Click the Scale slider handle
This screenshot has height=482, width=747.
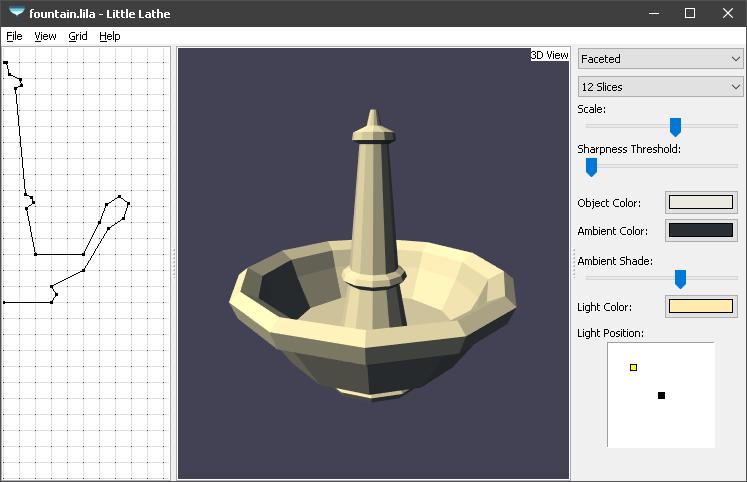click(675, 127)
